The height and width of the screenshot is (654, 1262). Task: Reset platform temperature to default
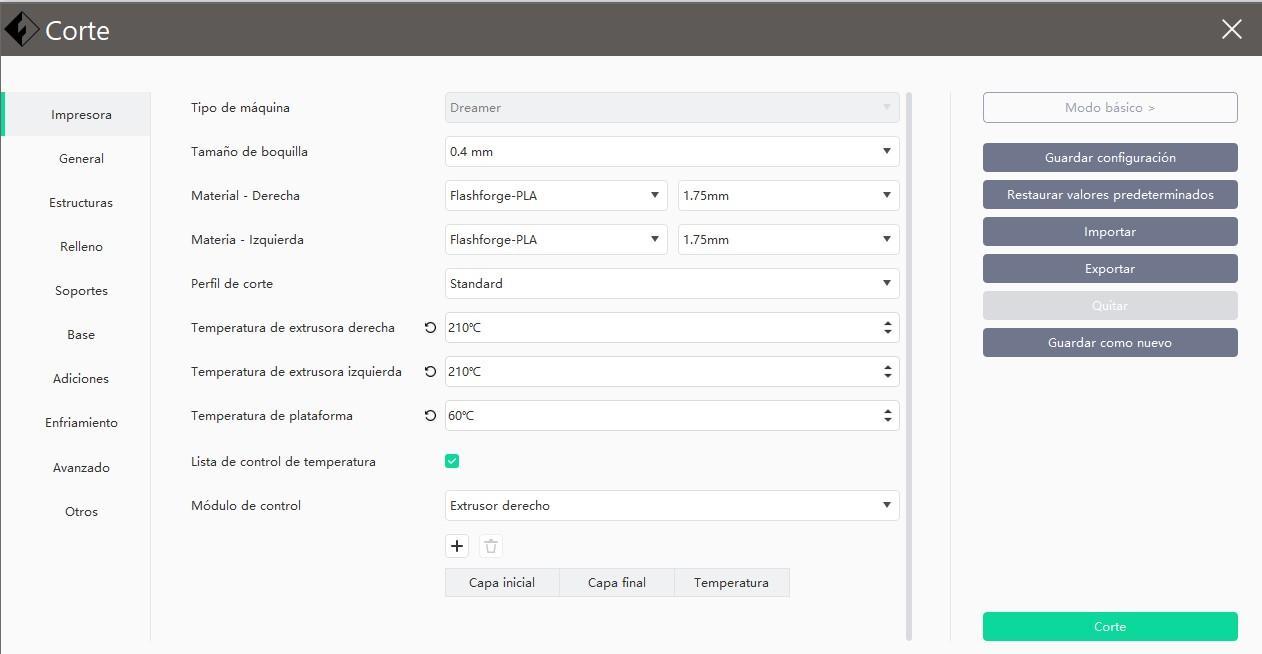click(430, 416)
